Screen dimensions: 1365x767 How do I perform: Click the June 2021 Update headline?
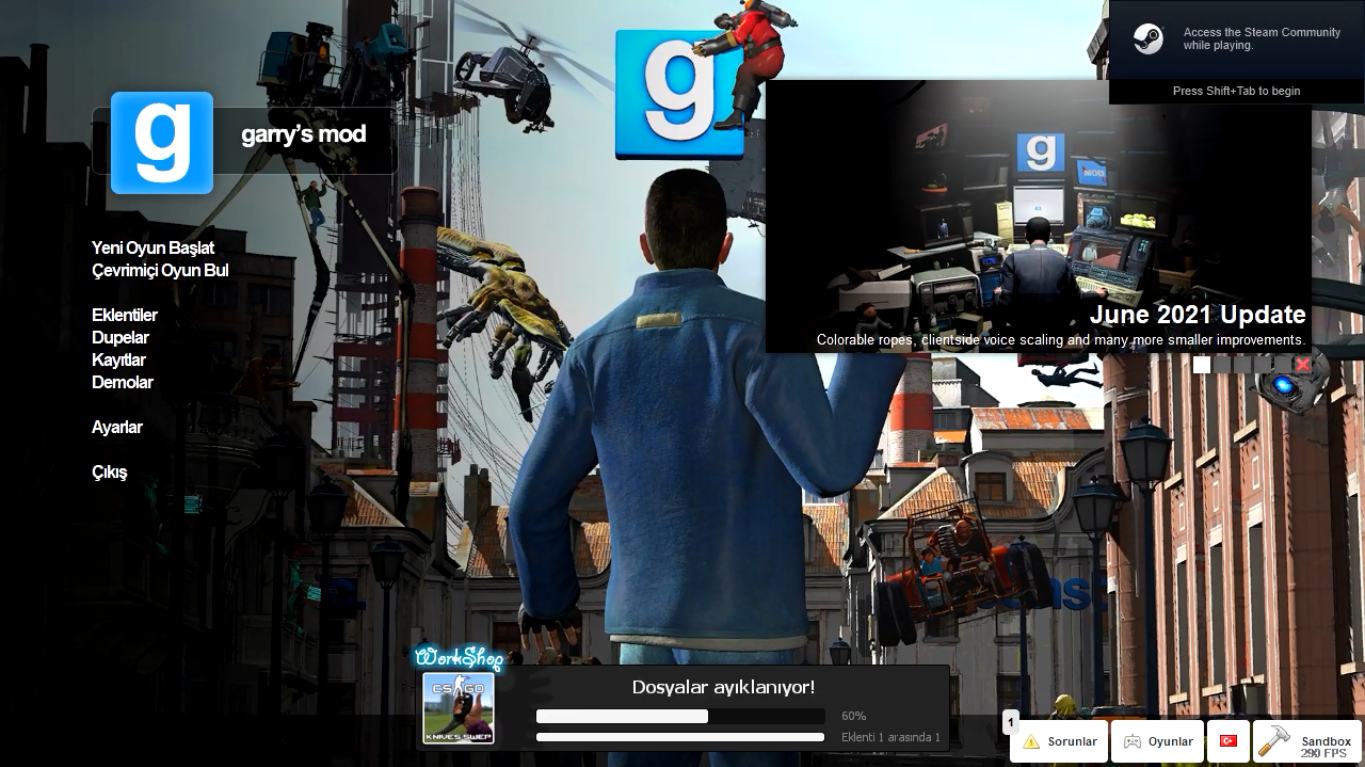1198,315
